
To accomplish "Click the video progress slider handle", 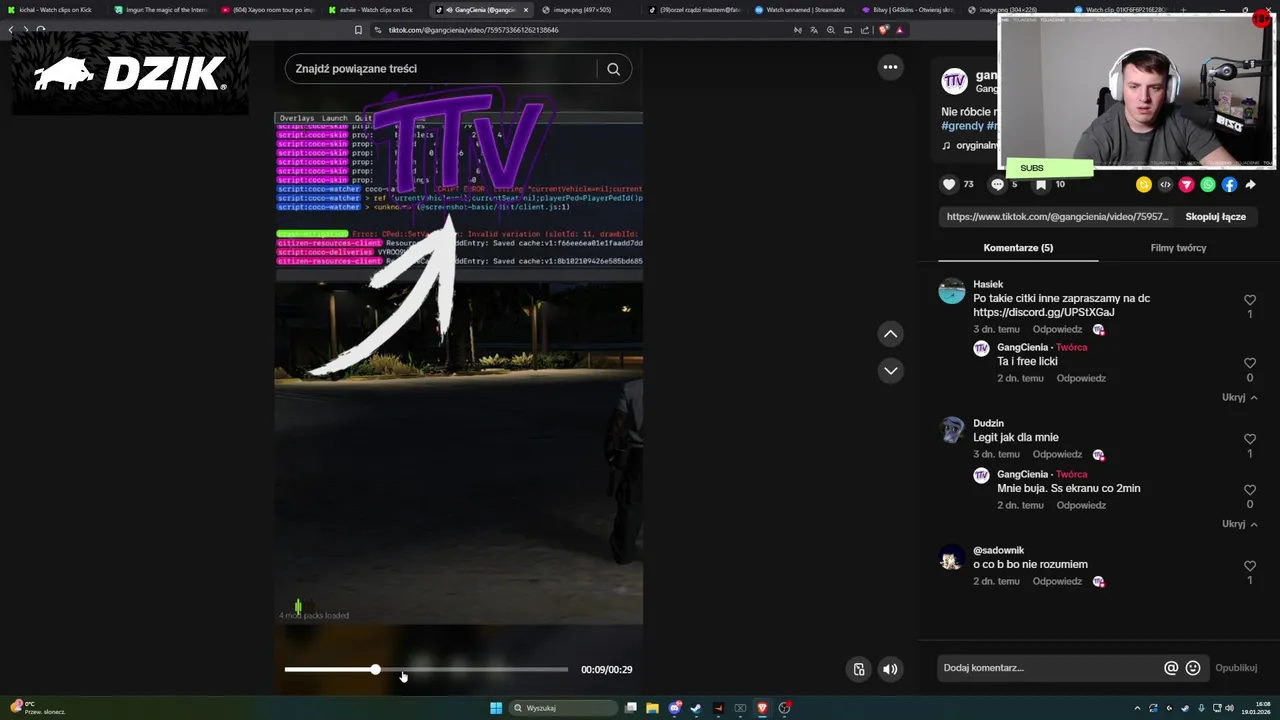I will pyautogui.click(x=376, y=669).
